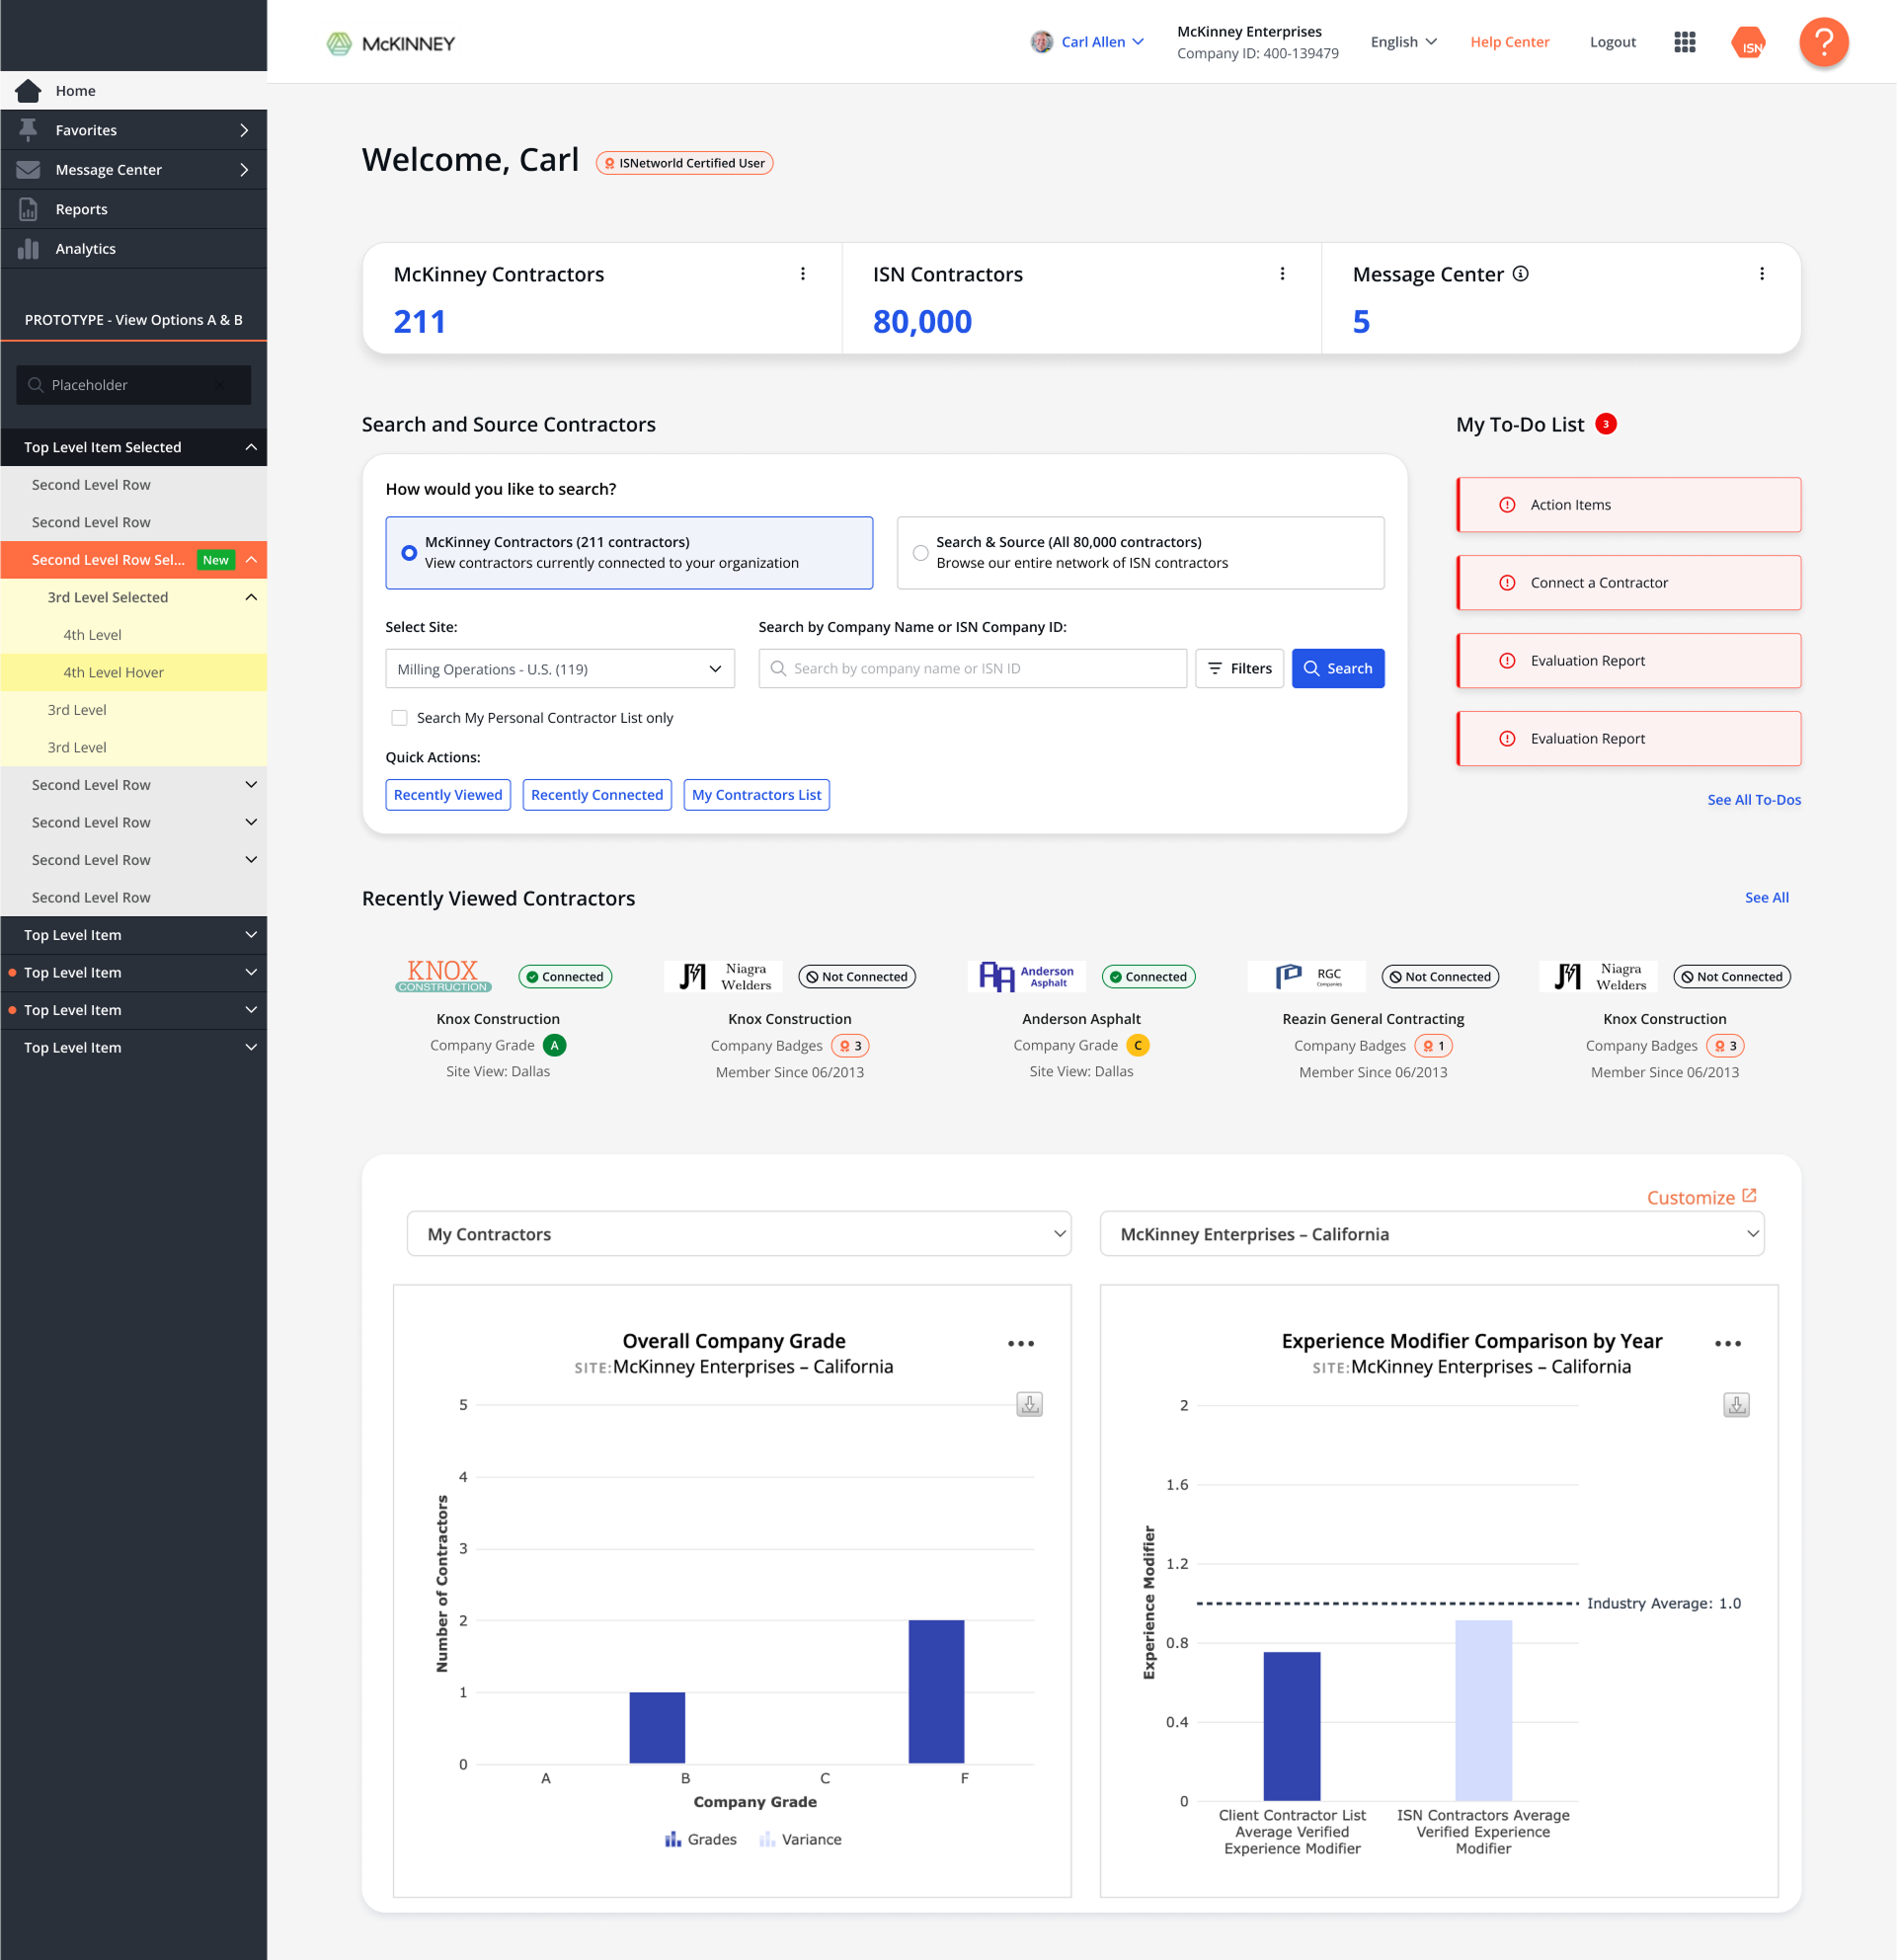Select the Search & Source radio option
Screen dimensions: 1897x1960
tap(921, 553)
